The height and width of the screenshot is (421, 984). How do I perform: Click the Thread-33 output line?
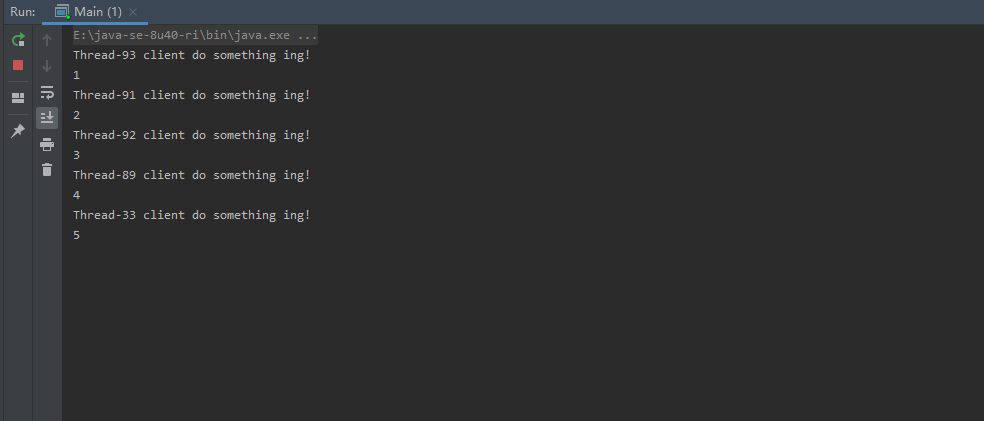tap(191, 215)
